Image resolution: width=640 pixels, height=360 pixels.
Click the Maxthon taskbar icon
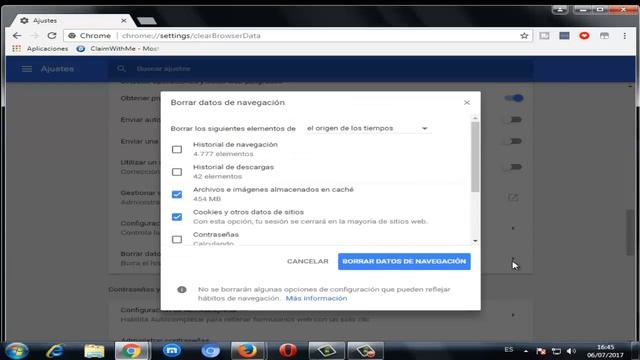point(171,351)
